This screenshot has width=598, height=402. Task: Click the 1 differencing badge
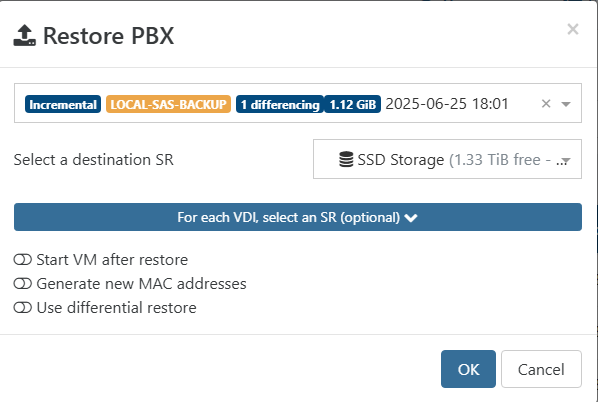(280, 104)
